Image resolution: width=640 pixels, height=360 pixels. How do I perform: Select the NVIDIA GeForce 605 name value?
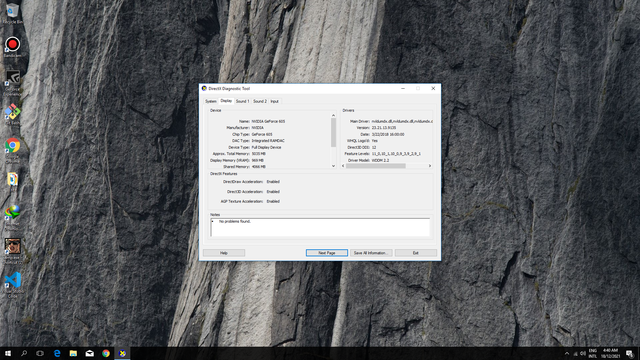(269, 121)
